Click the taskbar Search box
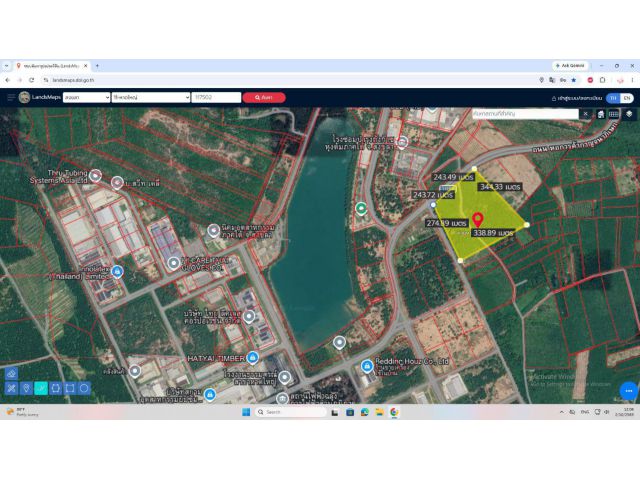This screenshot has height=480, width=640. [291, 412]
